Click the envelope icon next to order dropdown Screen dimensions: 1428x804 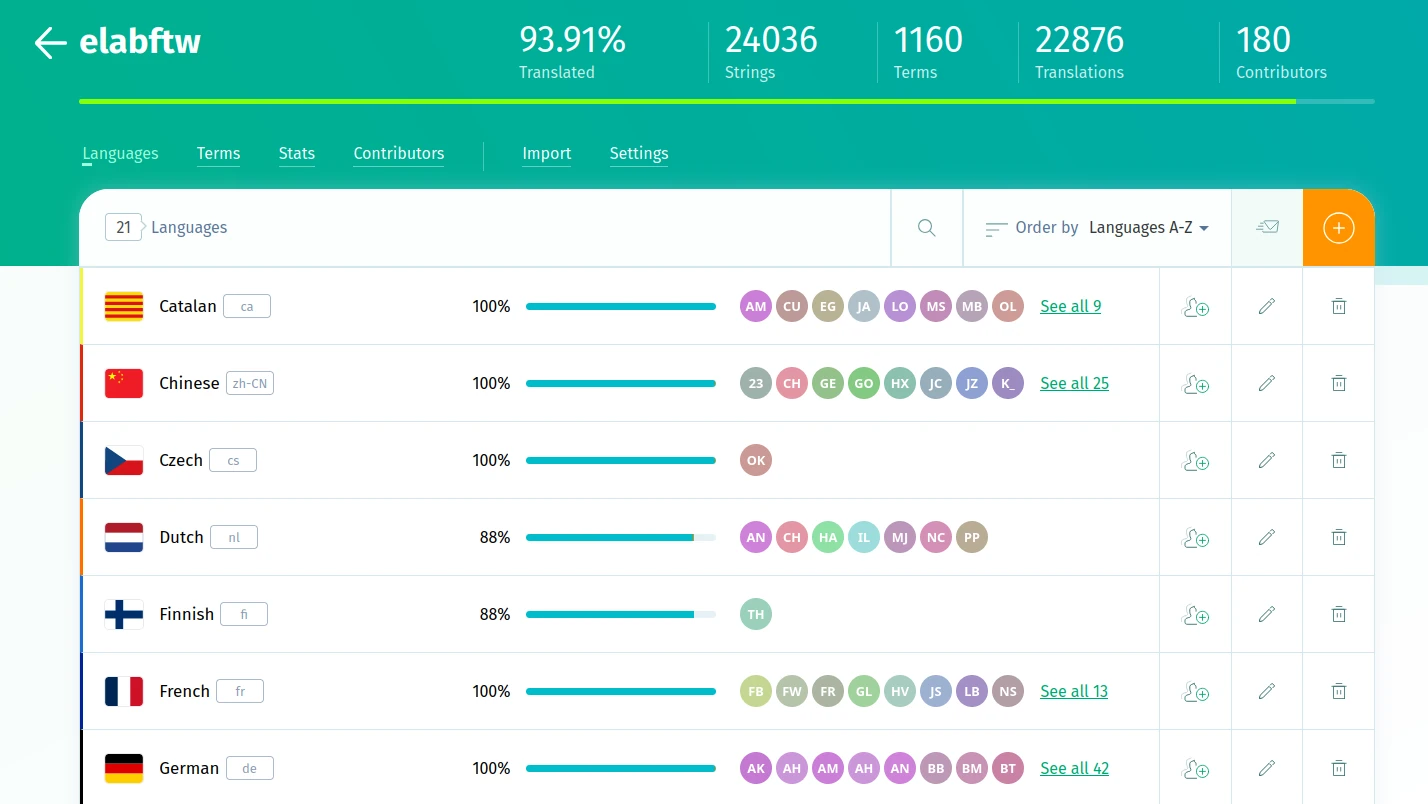click(1267, 228)
